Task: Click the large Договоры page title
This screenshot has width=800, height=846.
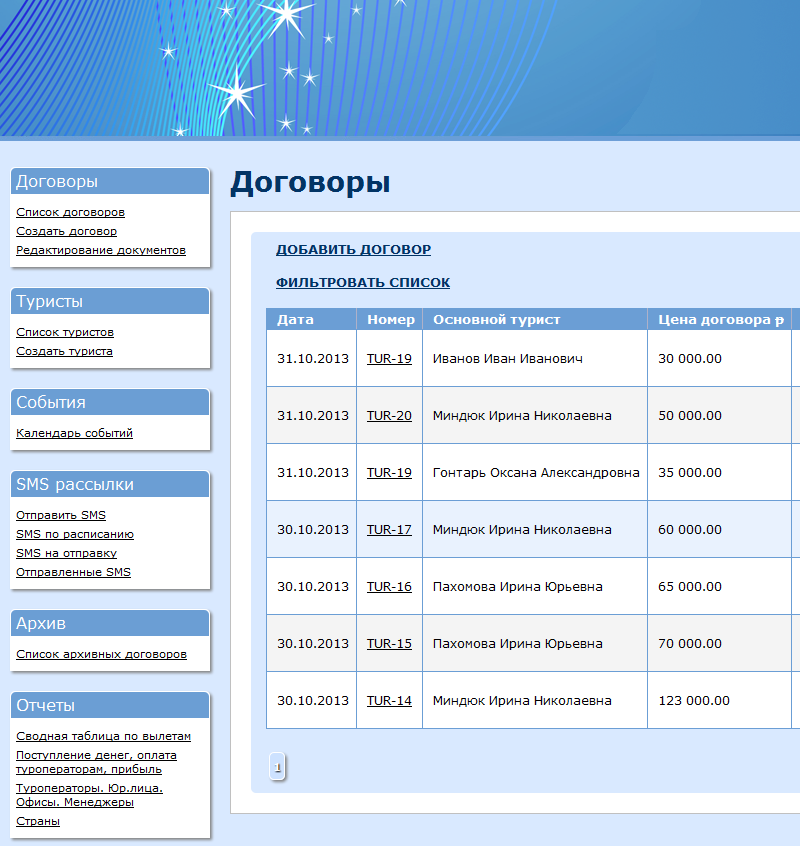Action: [x=310, y=182]
